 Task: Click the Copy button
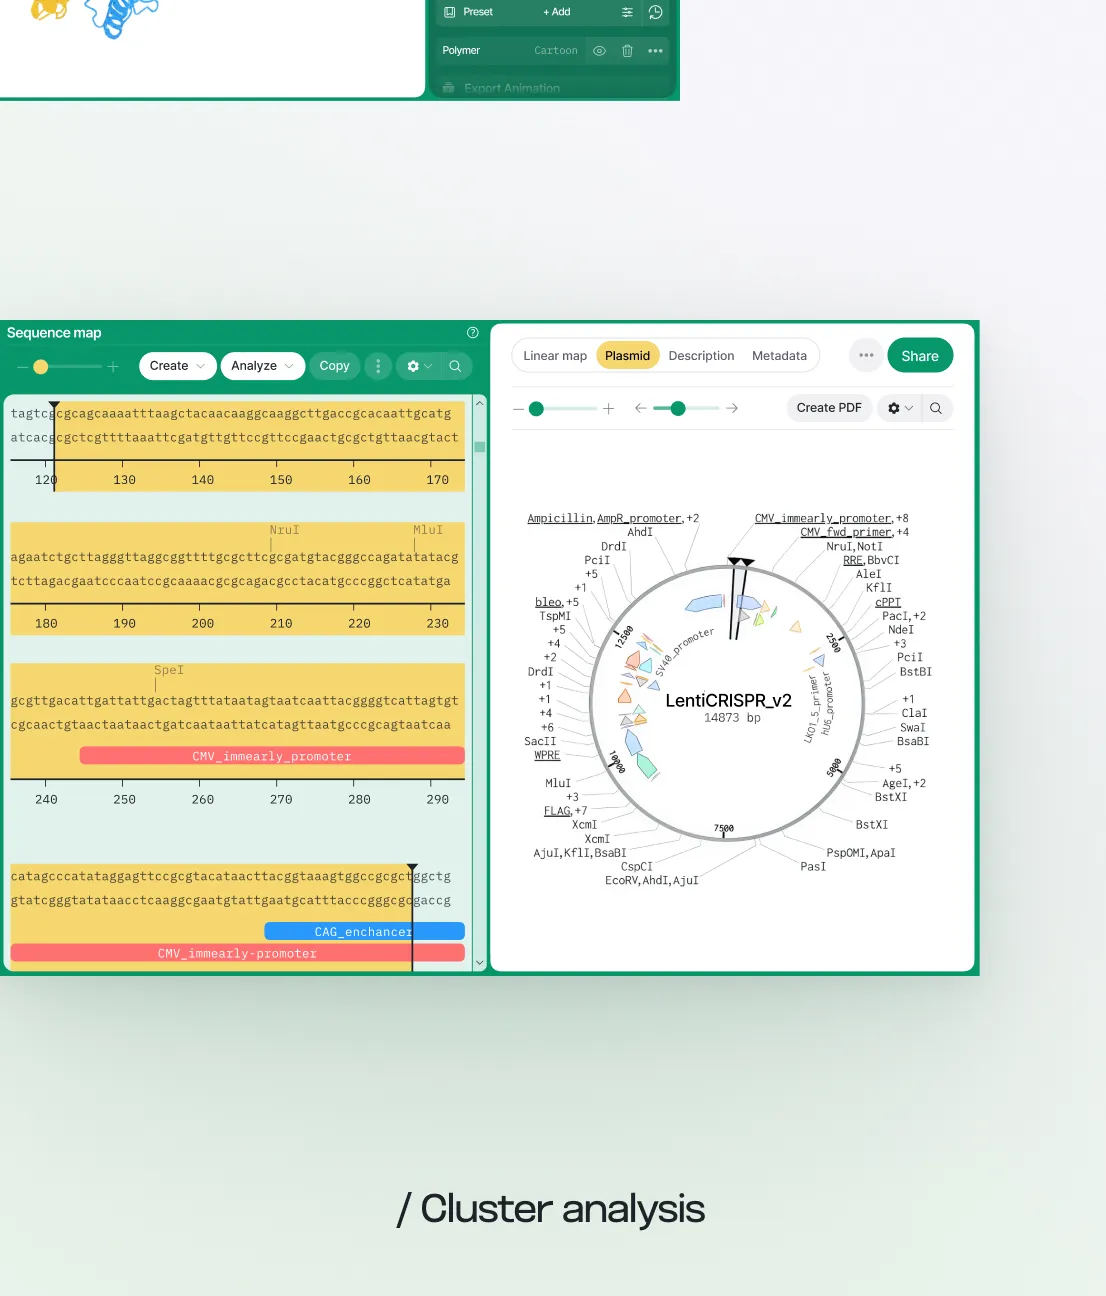334,366
